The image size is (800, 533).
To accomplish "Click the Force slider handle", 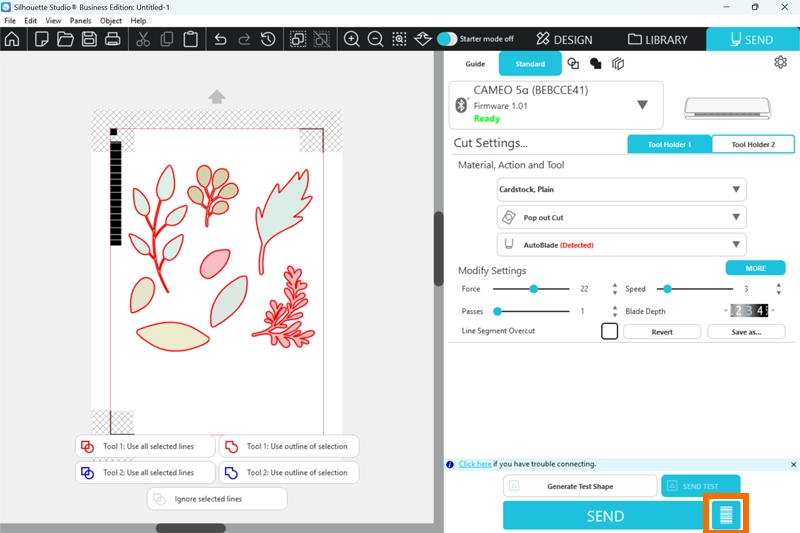I will [x=534, y=289].
